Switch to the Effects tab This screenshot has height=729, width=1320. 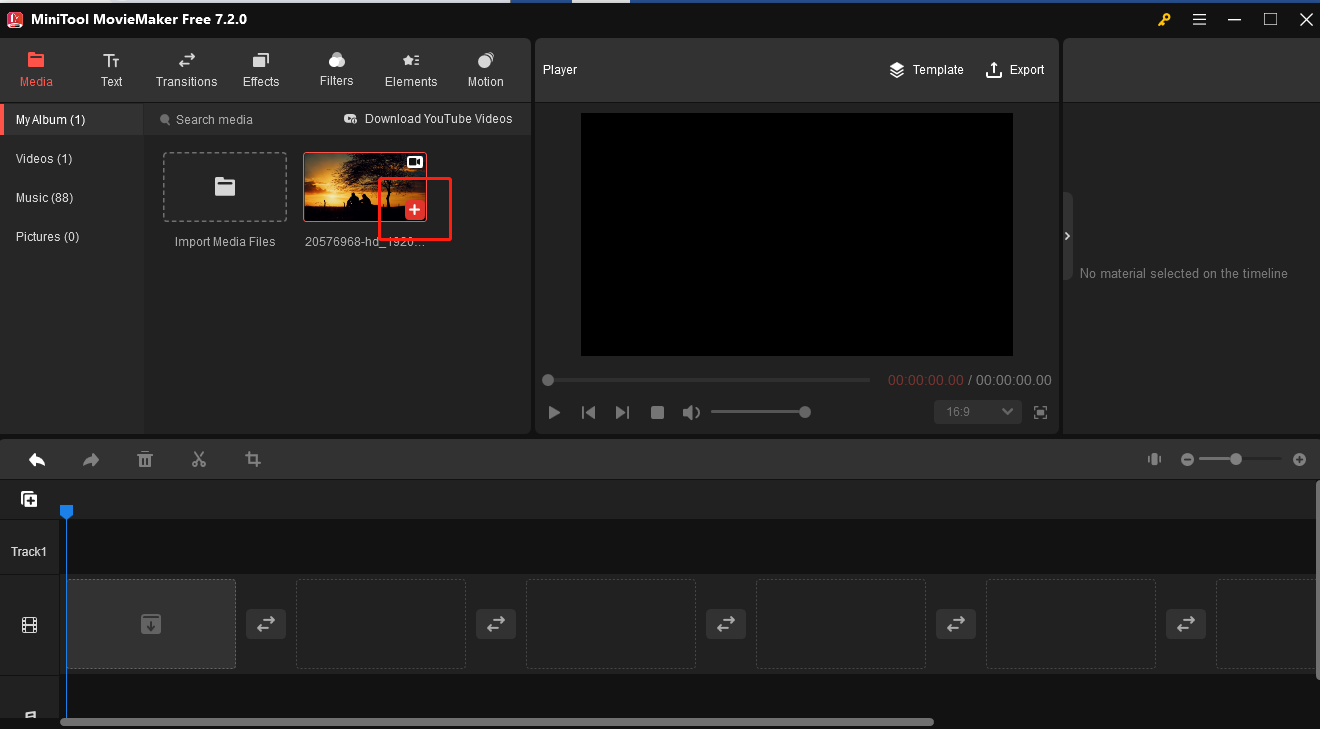click(261, 70)
